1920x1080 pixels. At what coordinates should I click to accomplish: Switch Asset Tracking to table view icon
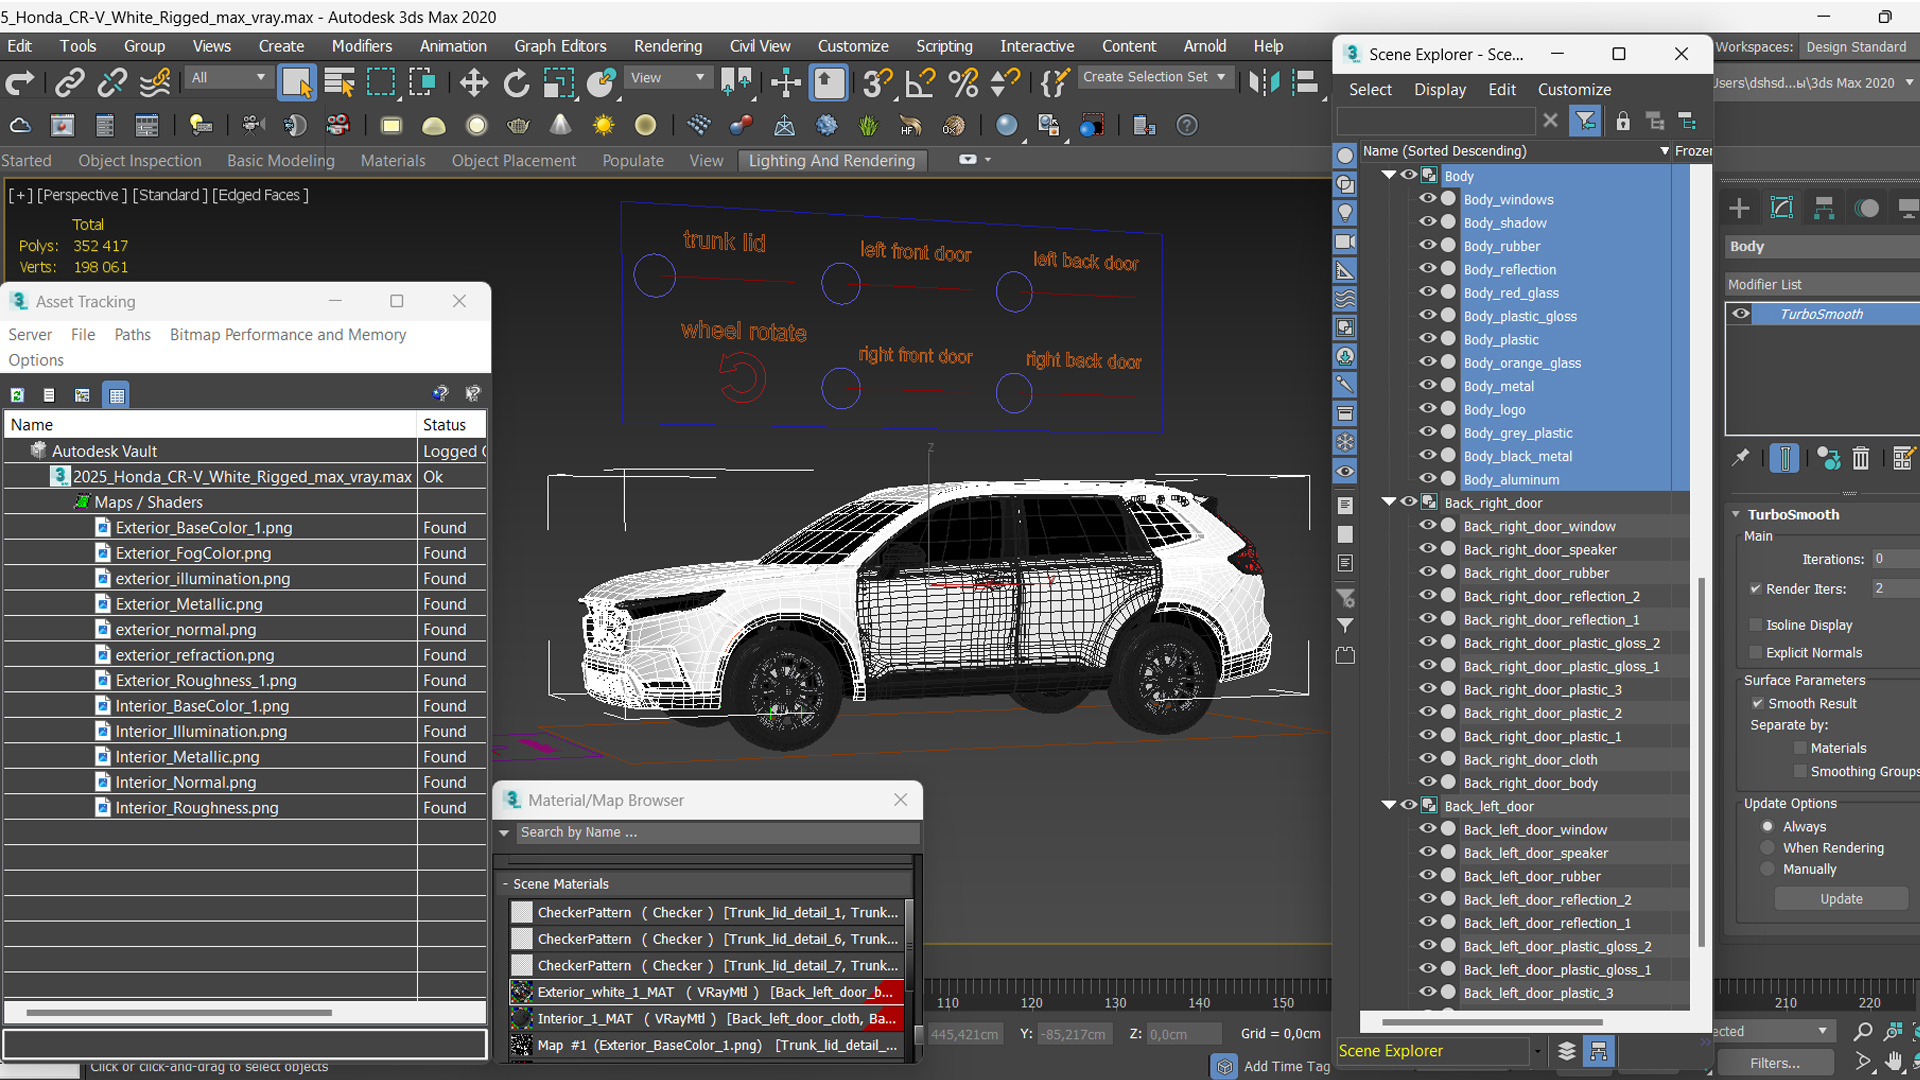(117, 395)
